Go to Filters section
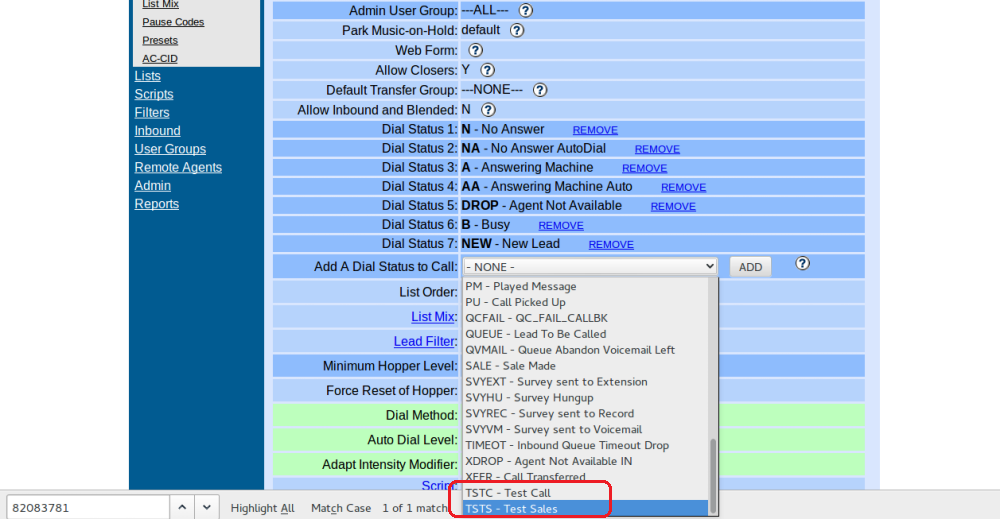The height and width of the screenshot is (519, 1000). 152,113
